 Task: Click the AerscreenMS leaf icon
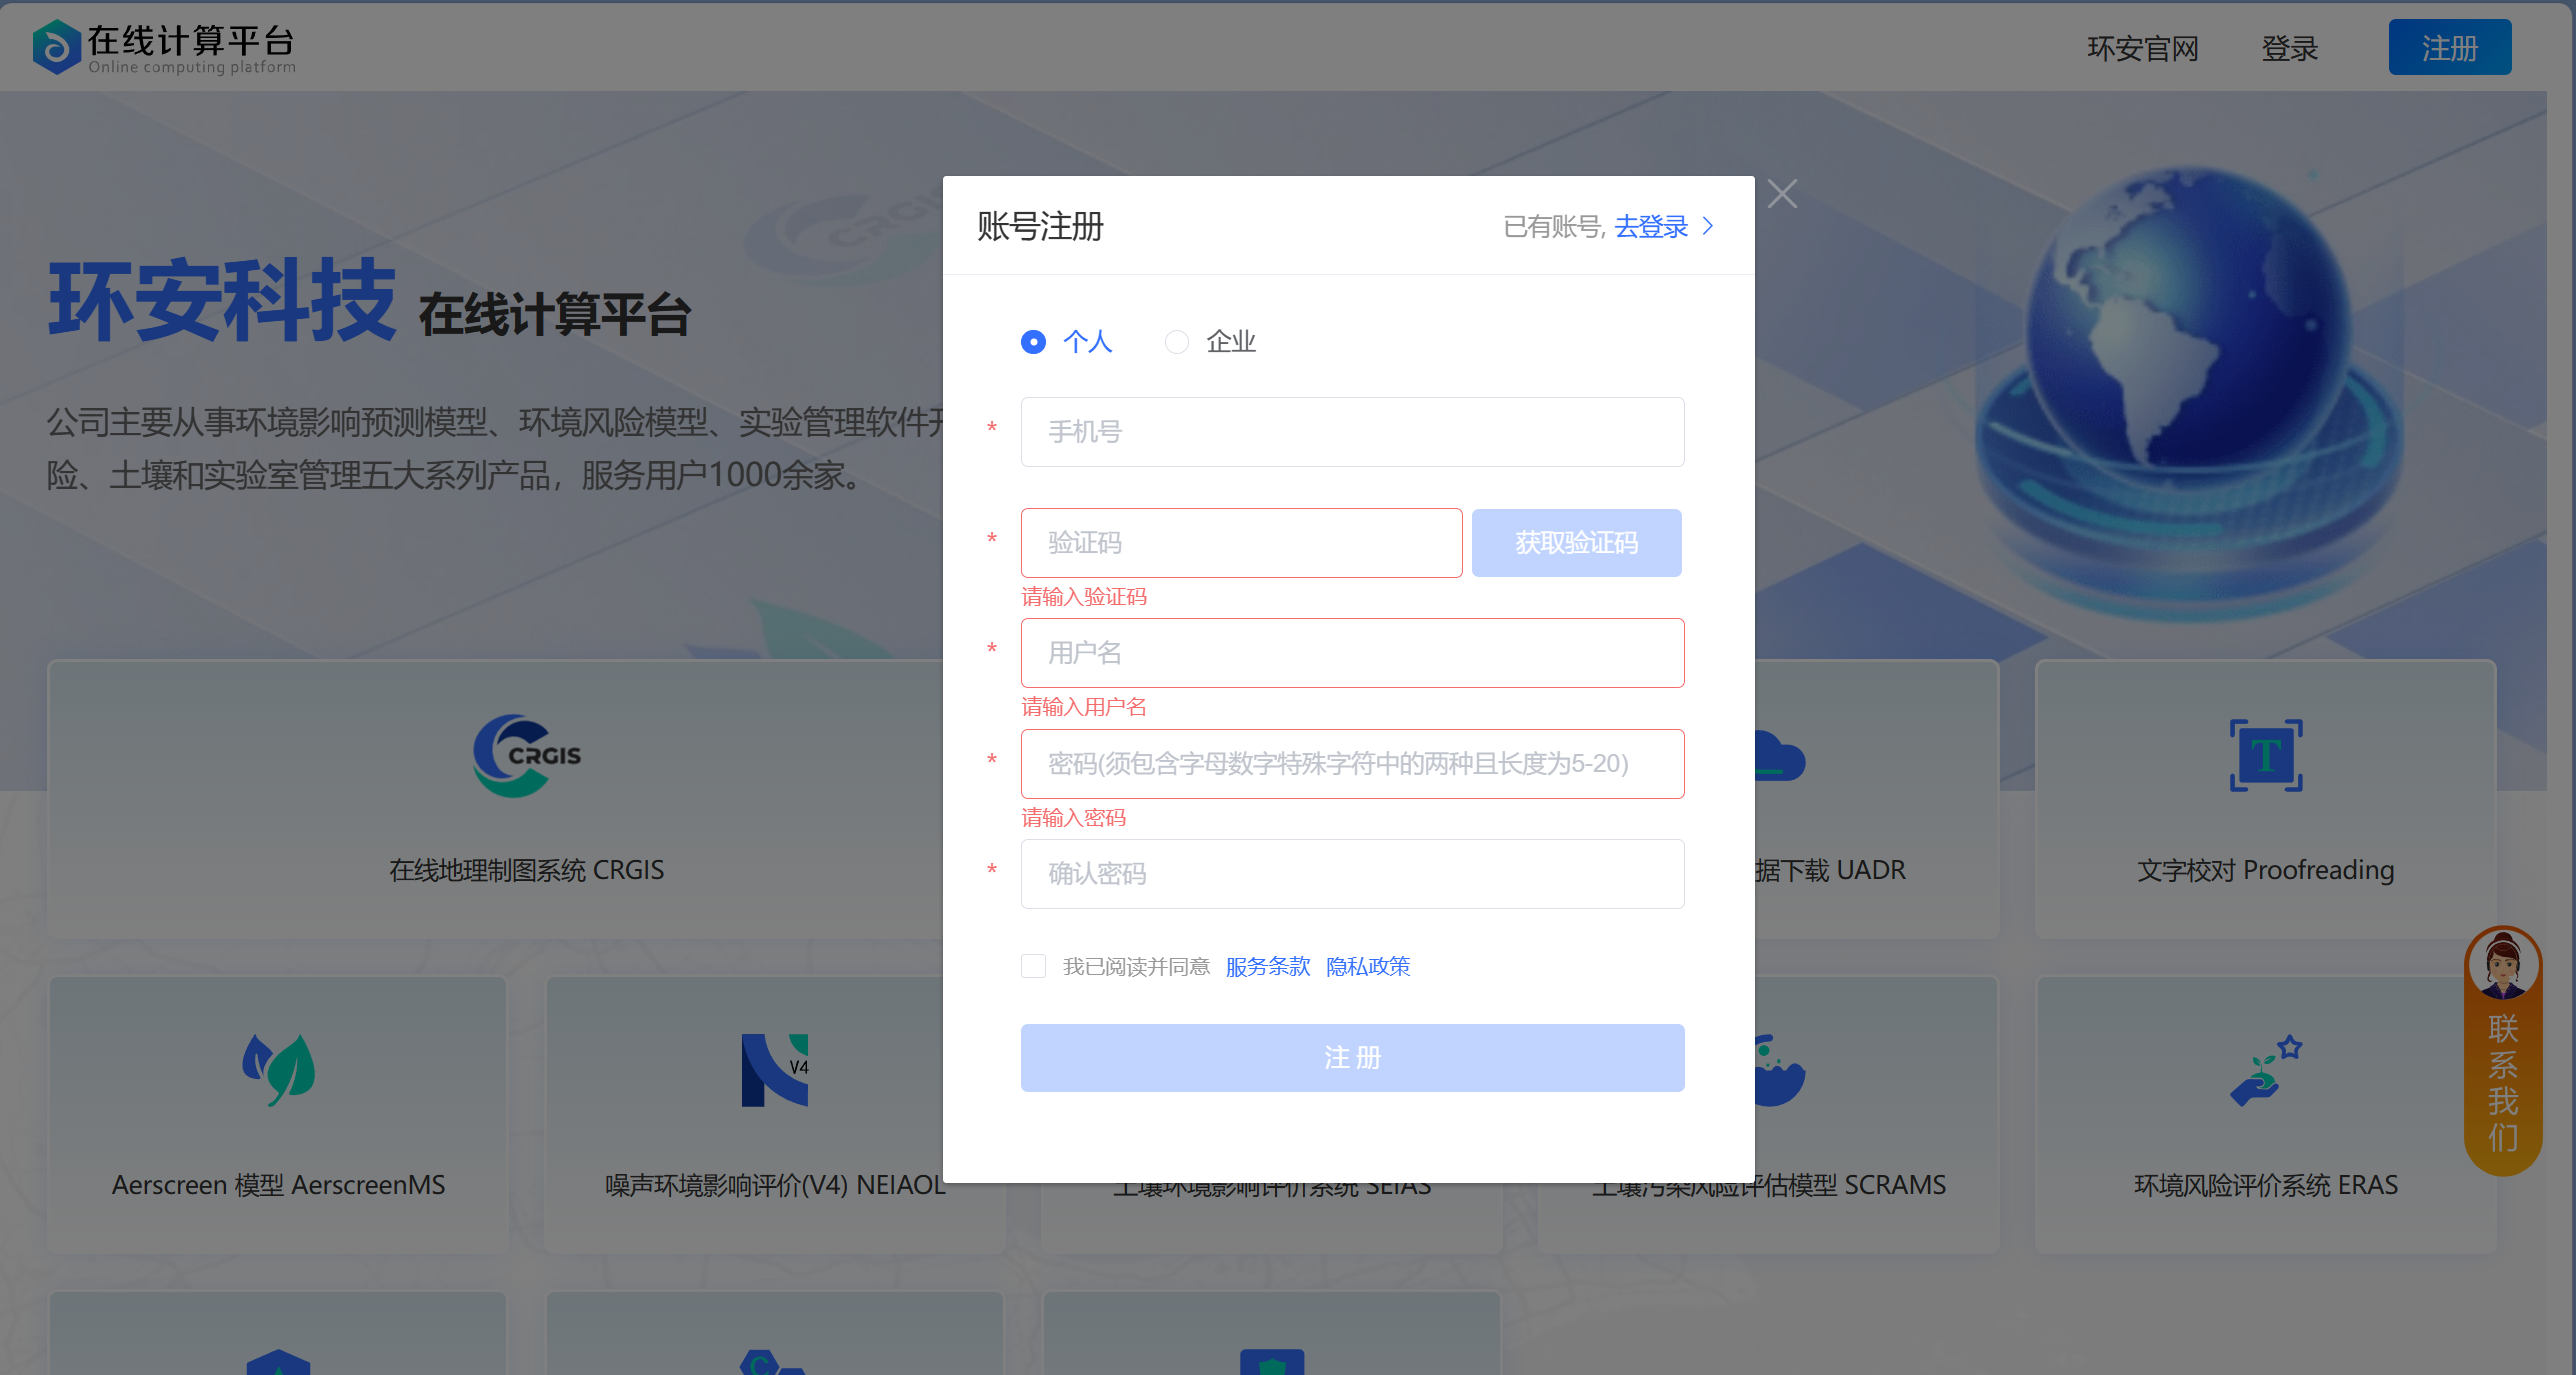click(x=278, y=1069)
